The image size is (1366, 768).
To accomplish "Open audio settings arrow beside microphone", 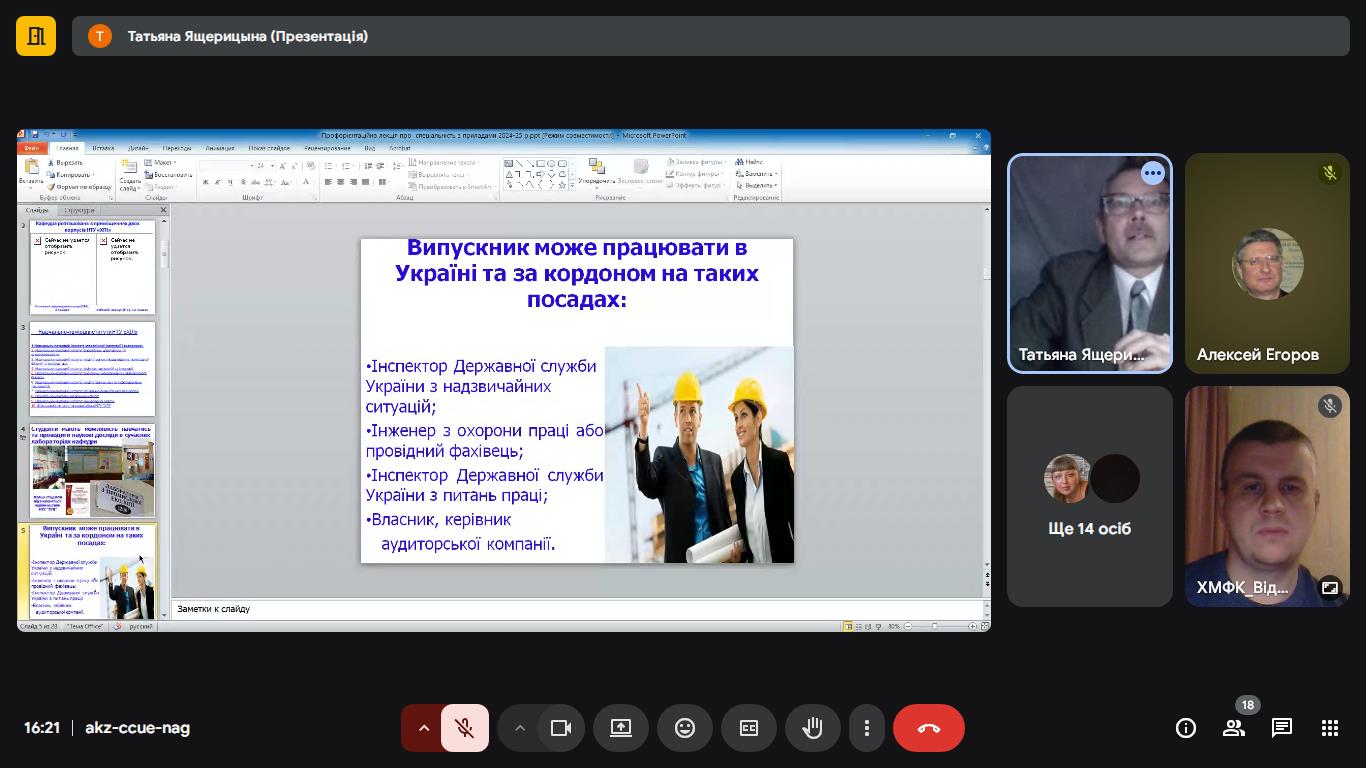I will (x=423, y=728).
